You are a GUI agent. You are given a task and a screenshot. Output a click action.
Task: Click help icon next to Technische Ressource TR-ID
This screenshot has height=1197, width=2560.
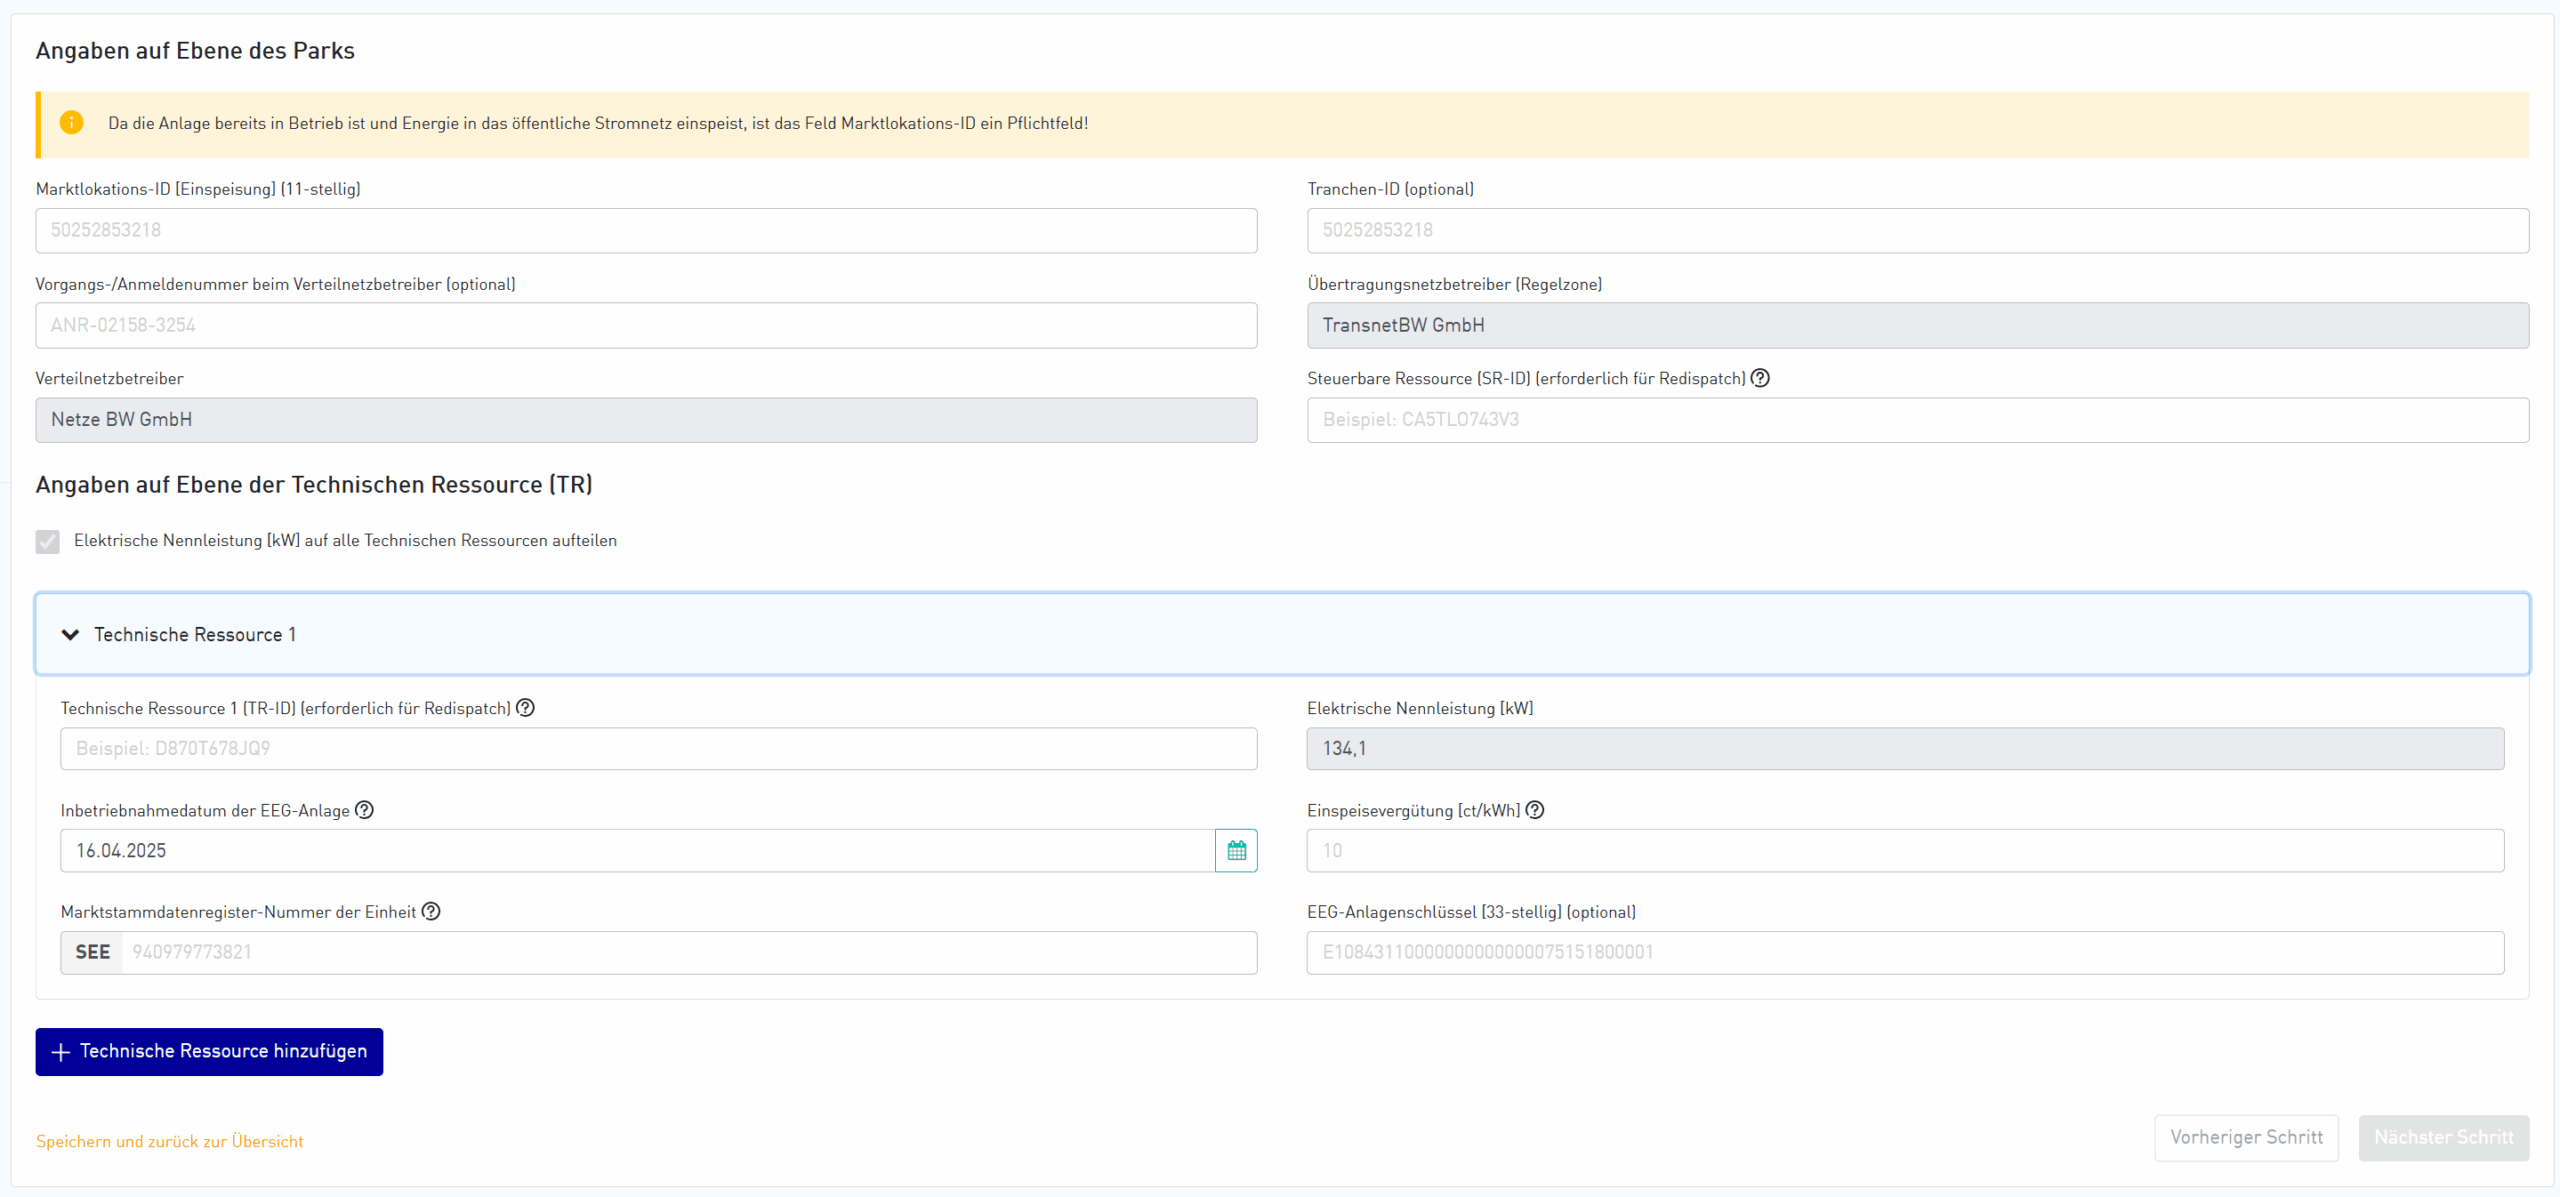526,708
